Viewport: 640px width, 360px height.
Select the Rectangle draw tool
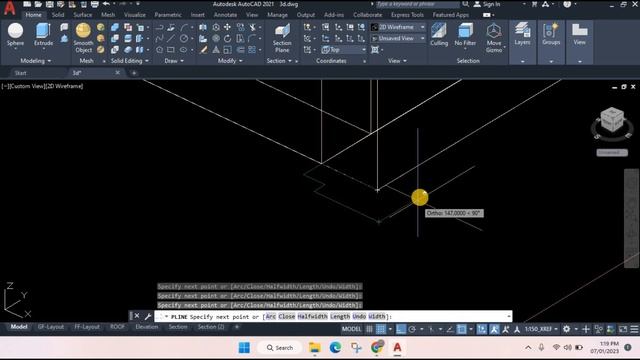click(x=171, y=50)
